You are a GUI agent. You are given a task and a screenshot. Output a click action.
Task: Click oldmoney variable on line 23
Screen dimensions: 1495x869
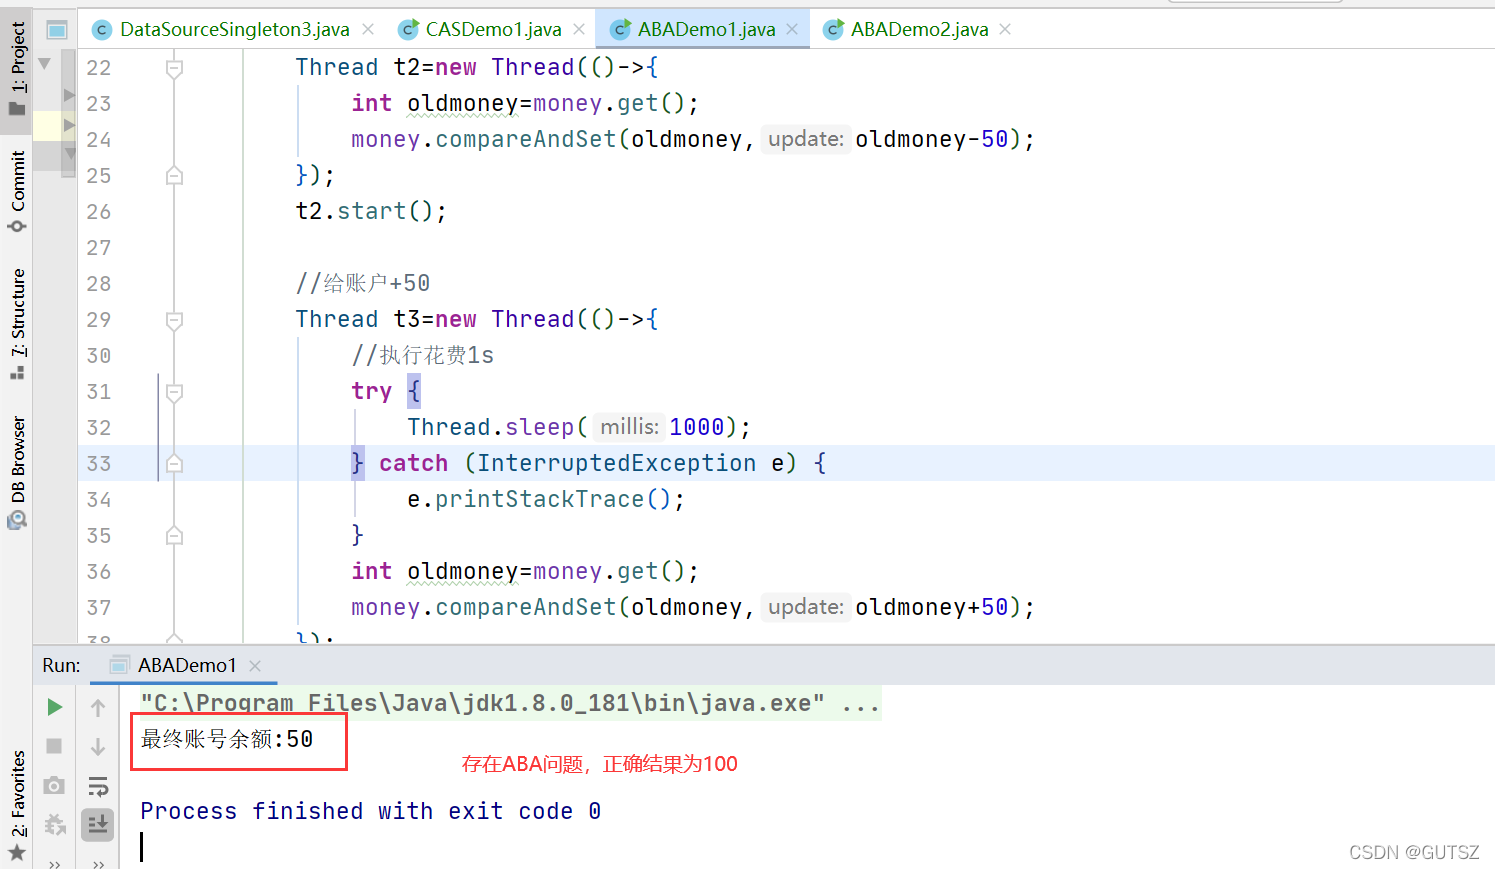click(462, 104)
